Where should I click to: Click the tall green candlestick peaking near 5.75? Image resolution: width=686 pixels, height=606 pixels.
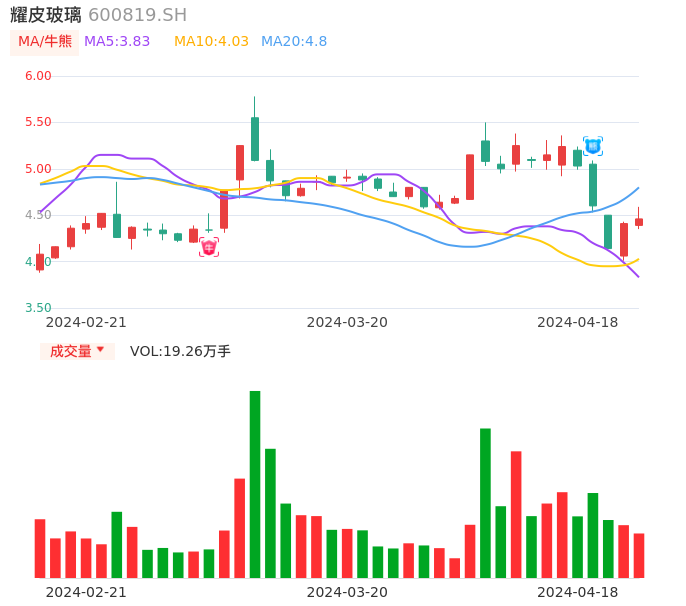tap(255, 138)
